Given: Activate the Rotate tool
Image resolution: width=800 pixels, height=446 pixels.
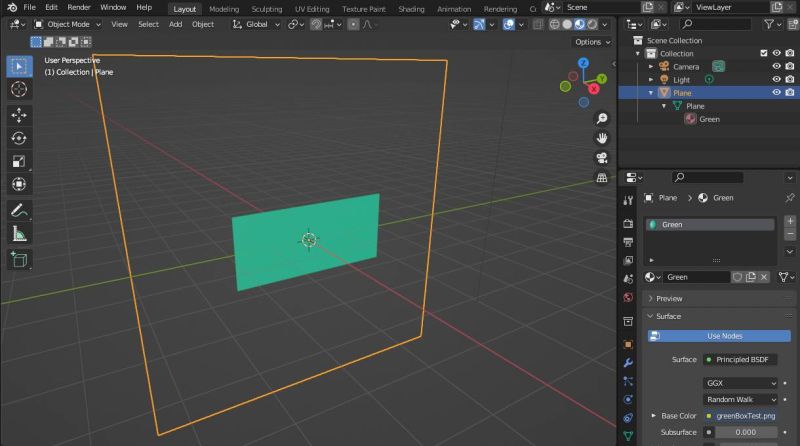Looking at the screenshot, I should click(19, 138).
